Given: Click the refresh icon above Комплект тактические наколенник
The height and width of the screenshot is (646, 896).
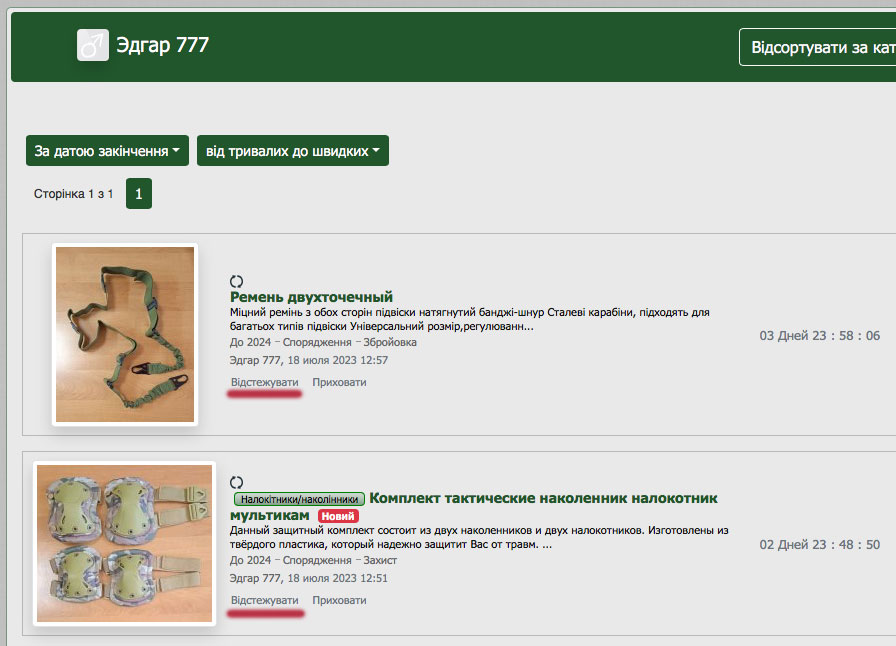Looking at the screenshot, I should [237, 482].
